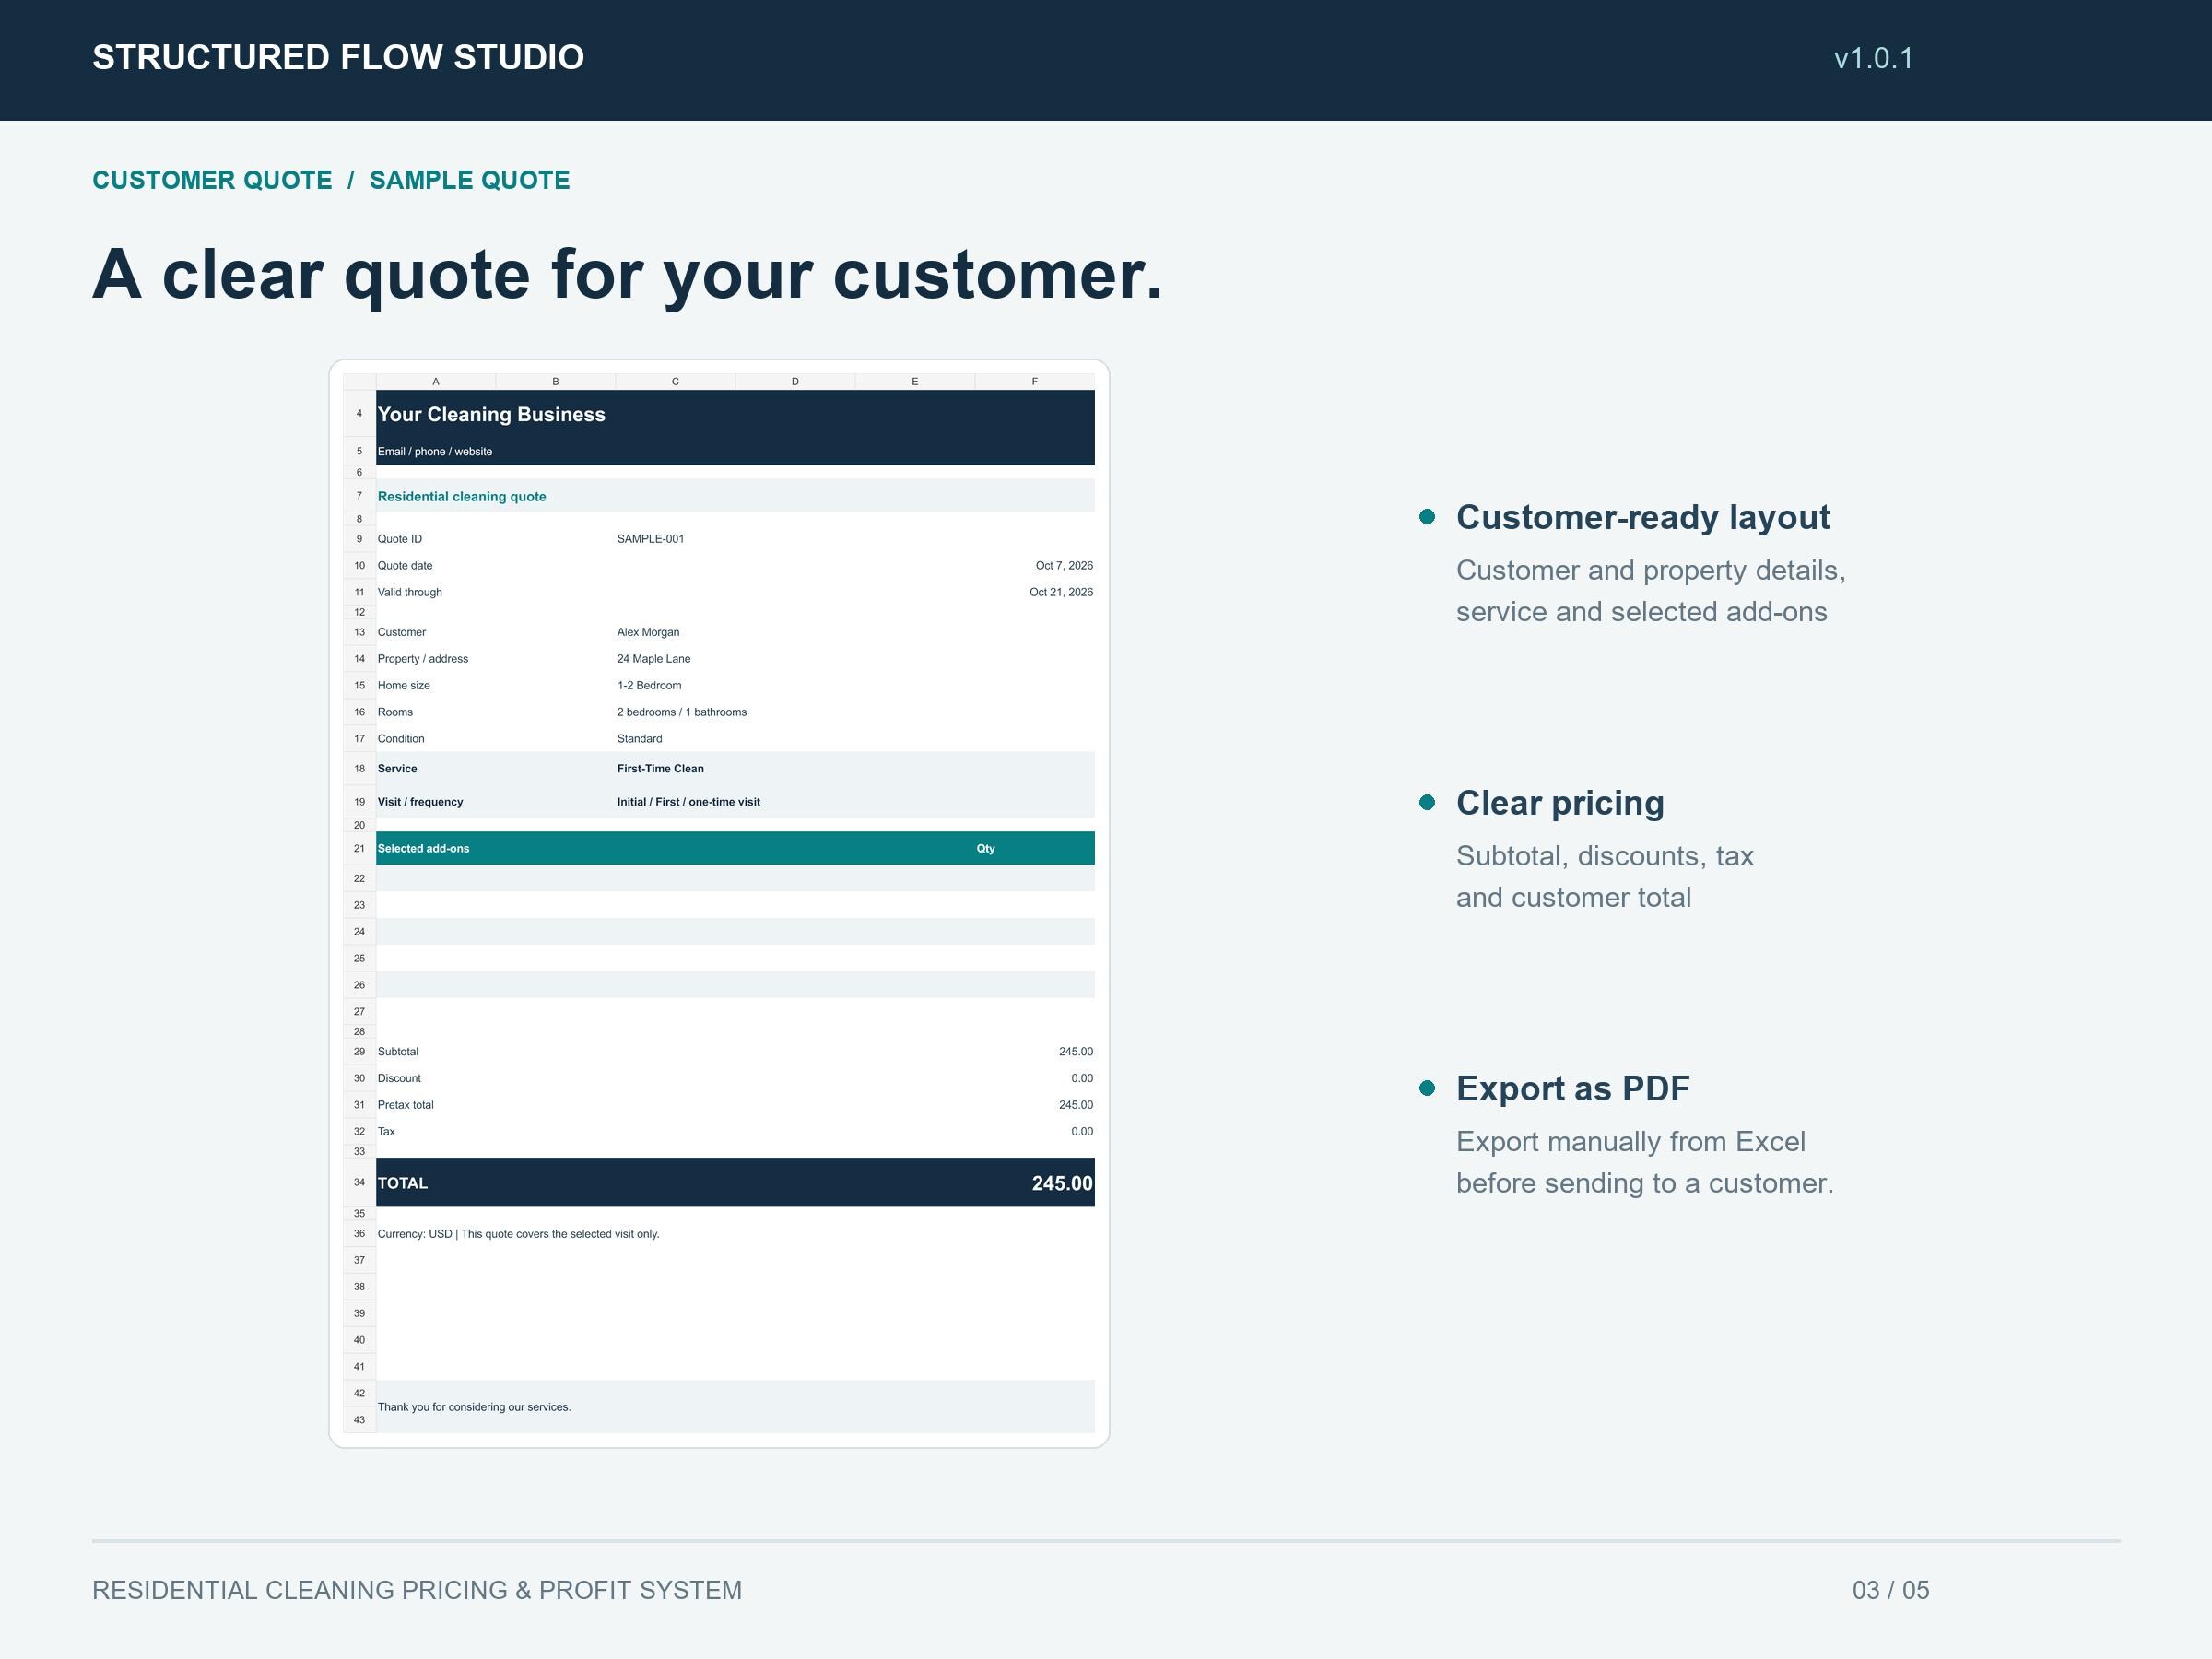This screenshot has width=2212, height=1659.
Task: Select the 'Currency: USD' note line
Action: 518,1234
